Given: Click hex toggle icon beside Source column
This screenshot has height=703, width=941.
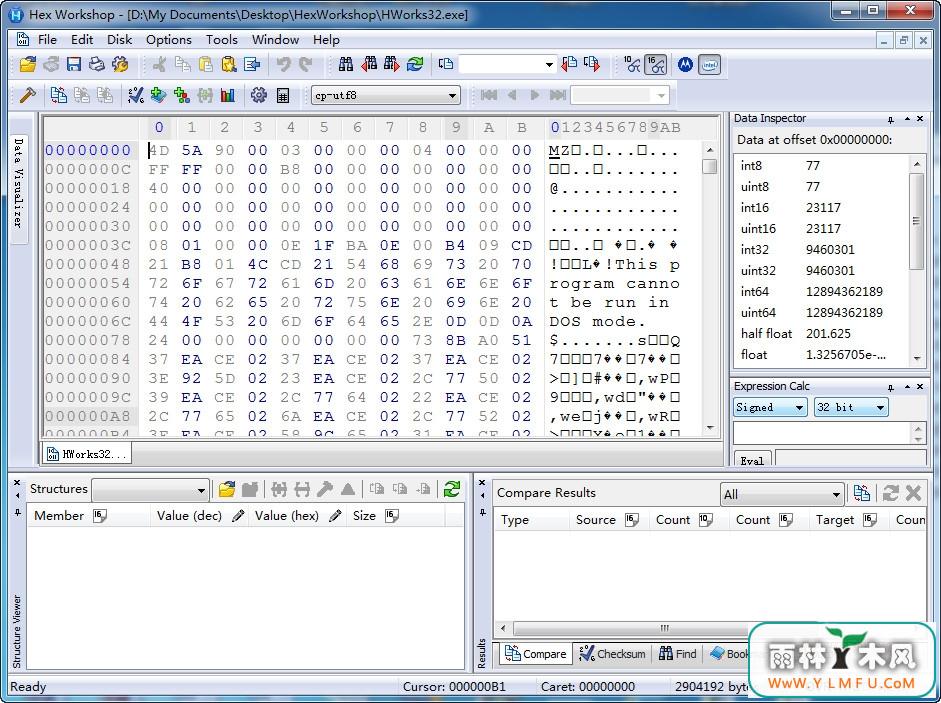Looking at the screenshot, I should click(x=631, y=520).
